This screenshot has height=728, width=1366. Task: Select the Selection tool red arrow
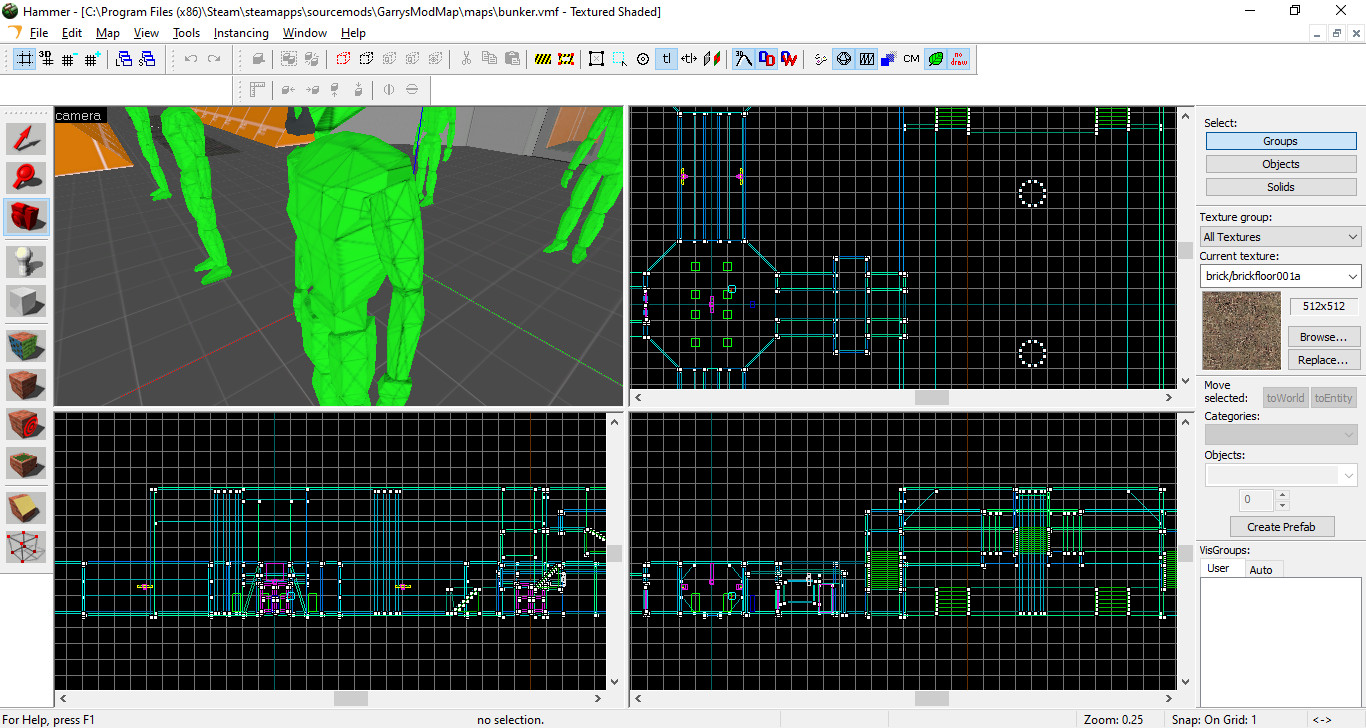[x=27, y=139]
